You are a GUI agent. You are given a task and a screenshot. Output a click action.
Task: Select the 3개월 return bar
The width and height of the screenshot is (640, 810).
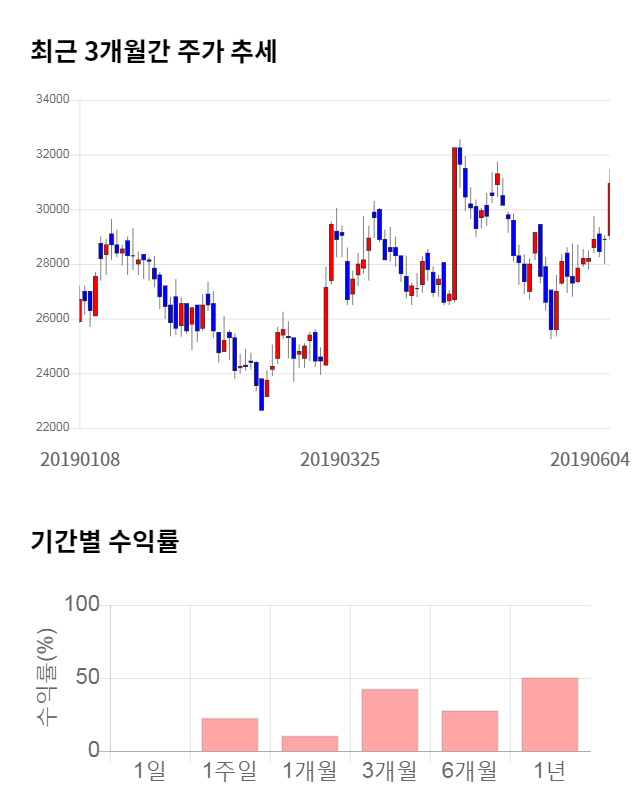click(390, 720)
